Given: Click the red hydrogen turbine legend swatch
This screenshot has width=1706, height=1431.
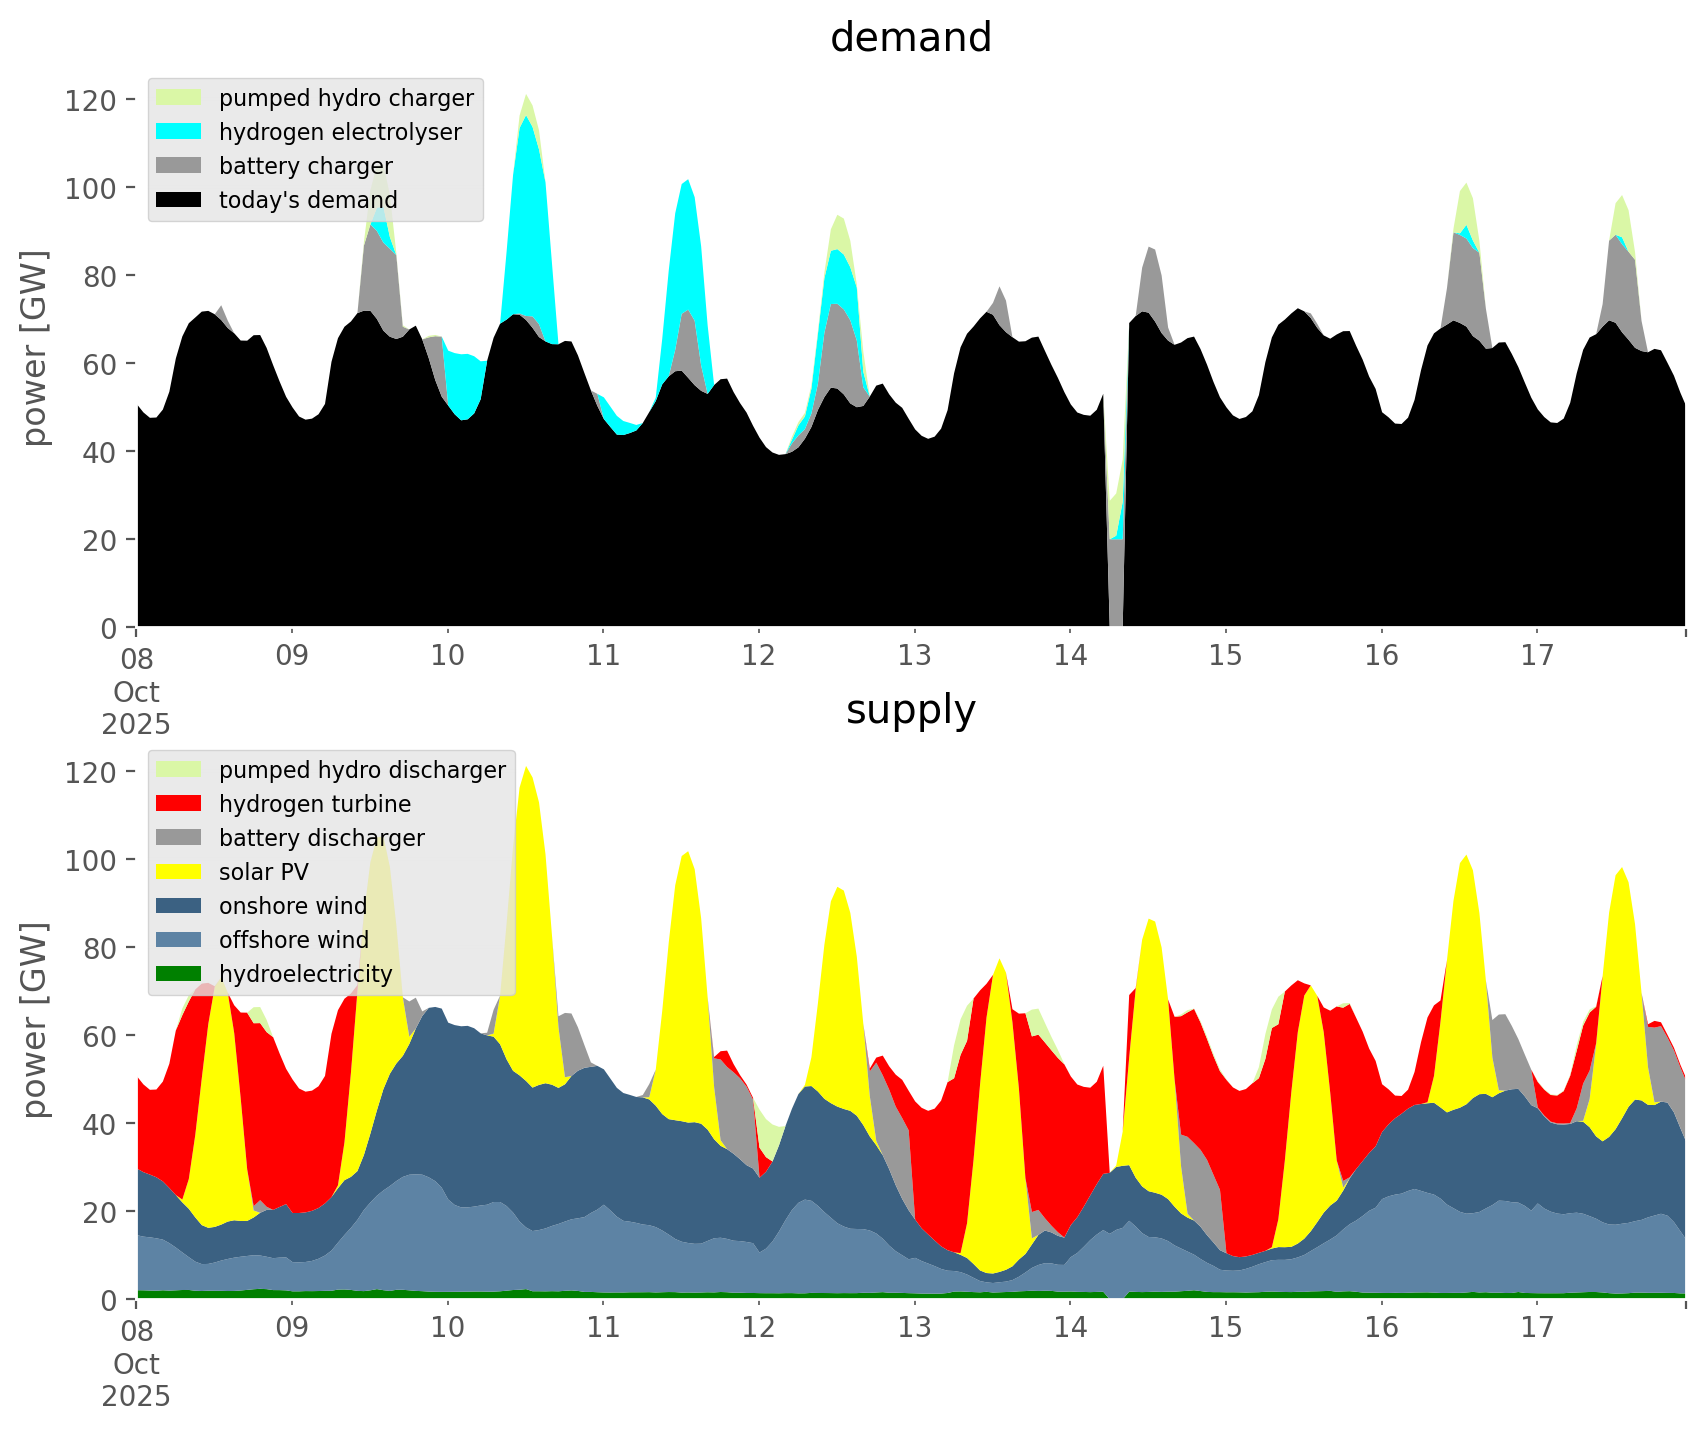Looking at the screenshot, I should coord(179,804).
